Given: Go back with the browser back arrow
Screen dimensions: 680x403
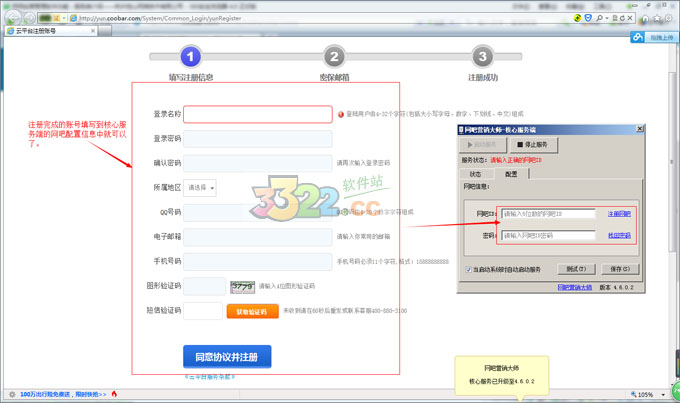Looking at the screenshot, I should pos(13,17).
